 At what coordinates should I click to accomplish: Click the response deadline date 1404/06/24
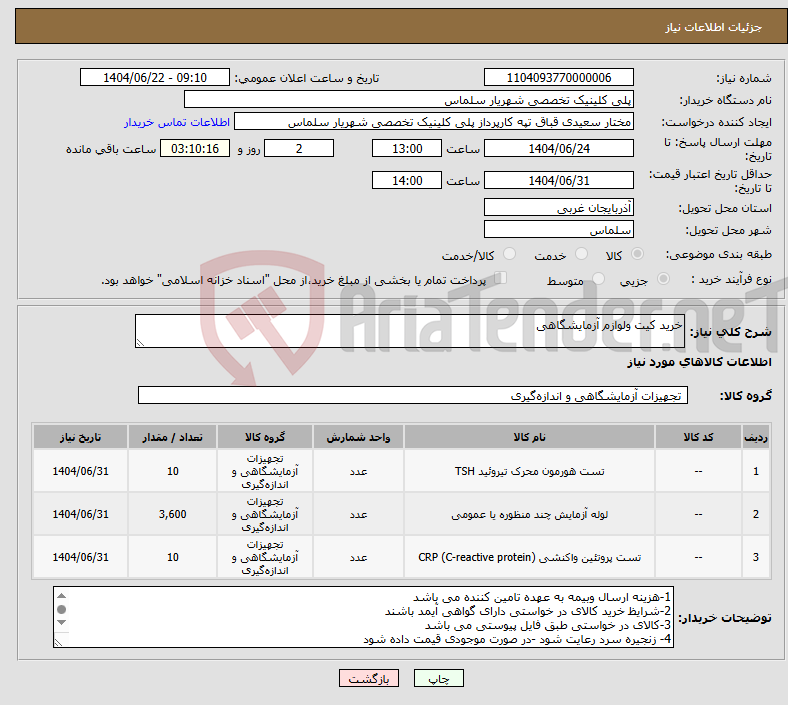(x=558, y=148)
